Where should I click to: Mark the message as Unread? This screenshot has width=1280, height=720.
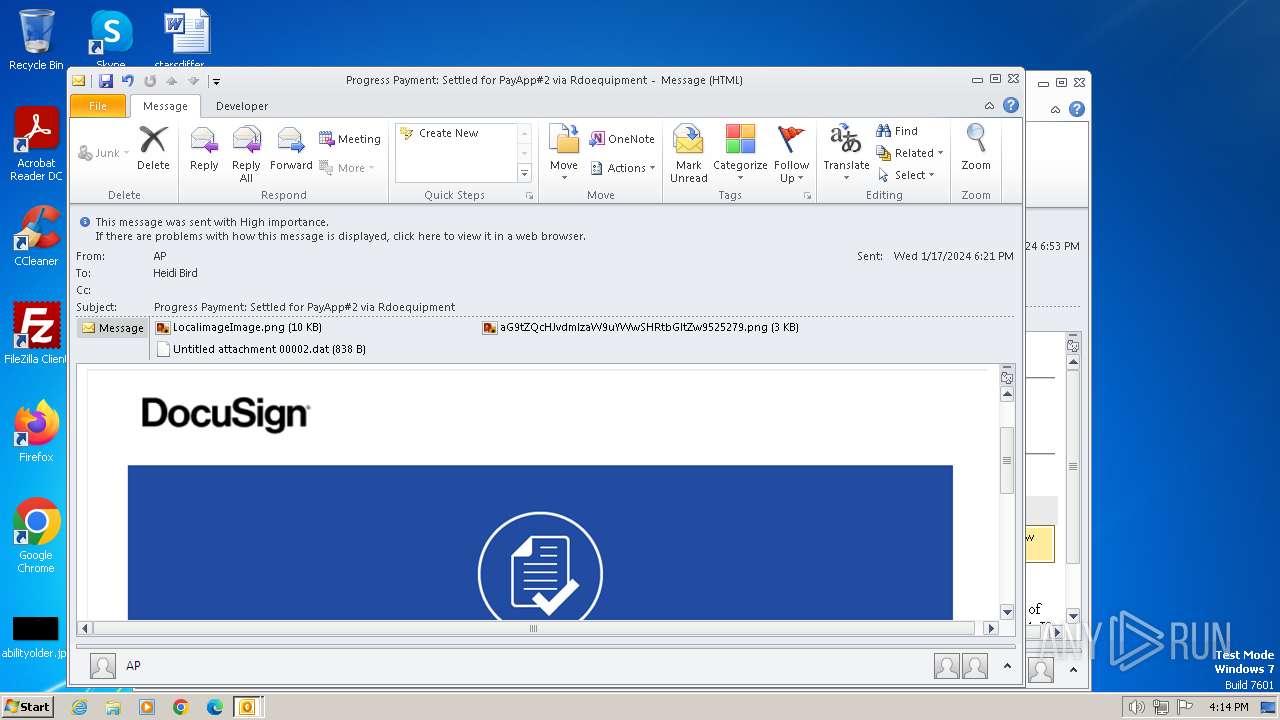[x=688, y=154]
